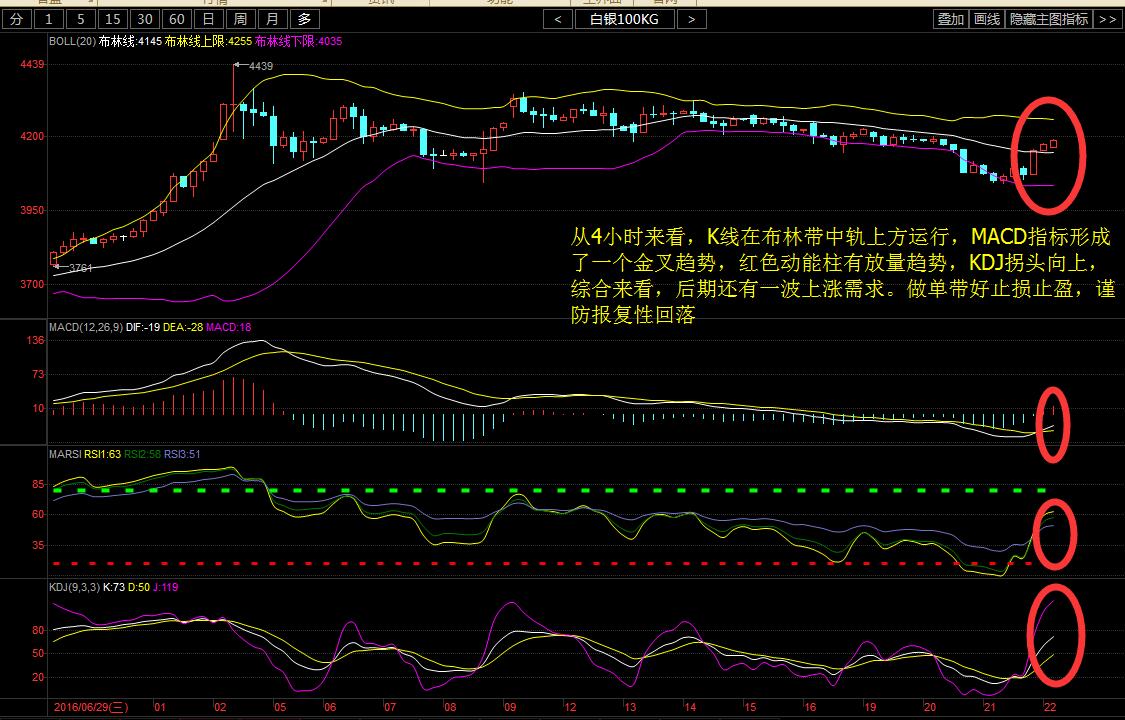1125x720 pixels.
Task: Expand more options with the >> button
Action: (1106, 19)
